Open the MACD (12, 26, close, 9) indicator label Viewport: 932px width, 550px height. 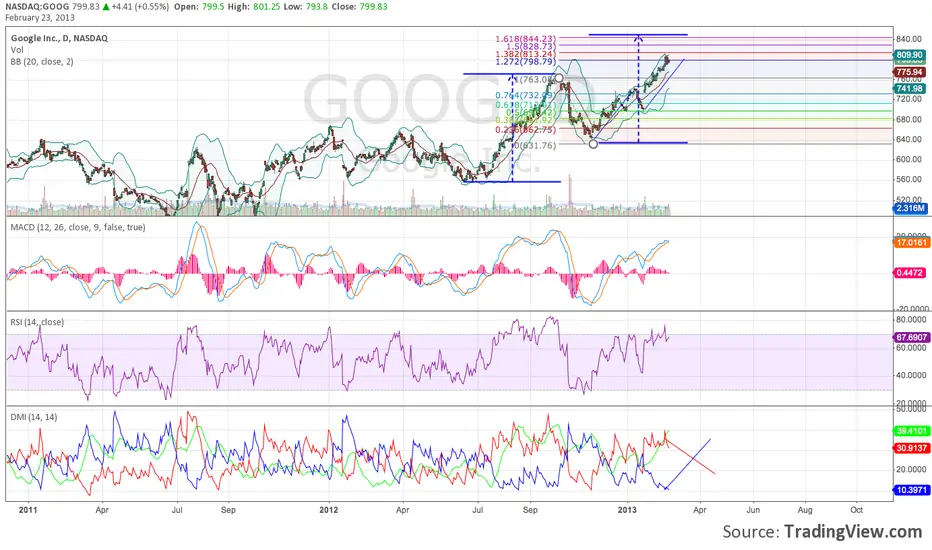click(78, 227)
